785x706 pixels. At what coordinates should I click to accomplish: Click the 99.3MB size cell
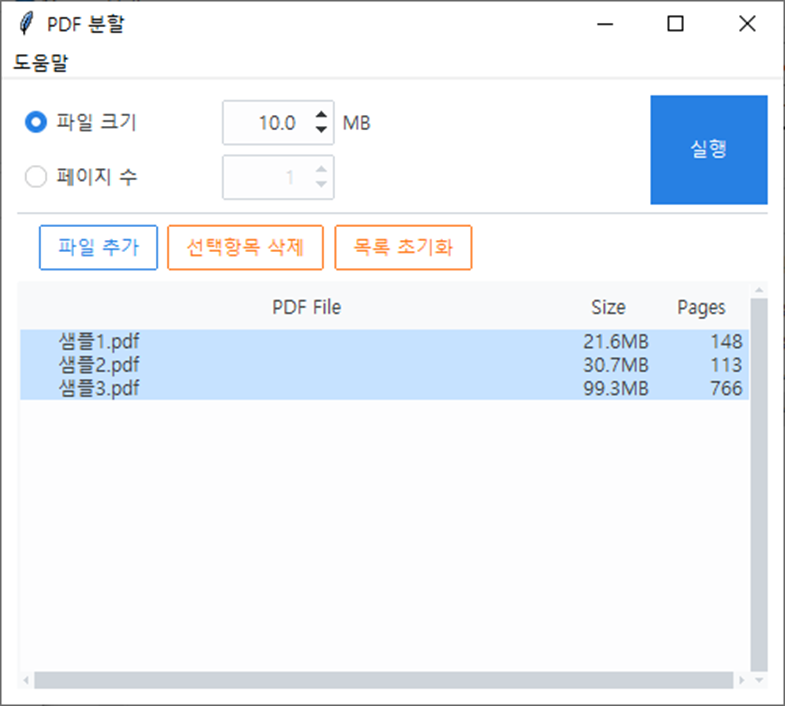coord(616,389)
